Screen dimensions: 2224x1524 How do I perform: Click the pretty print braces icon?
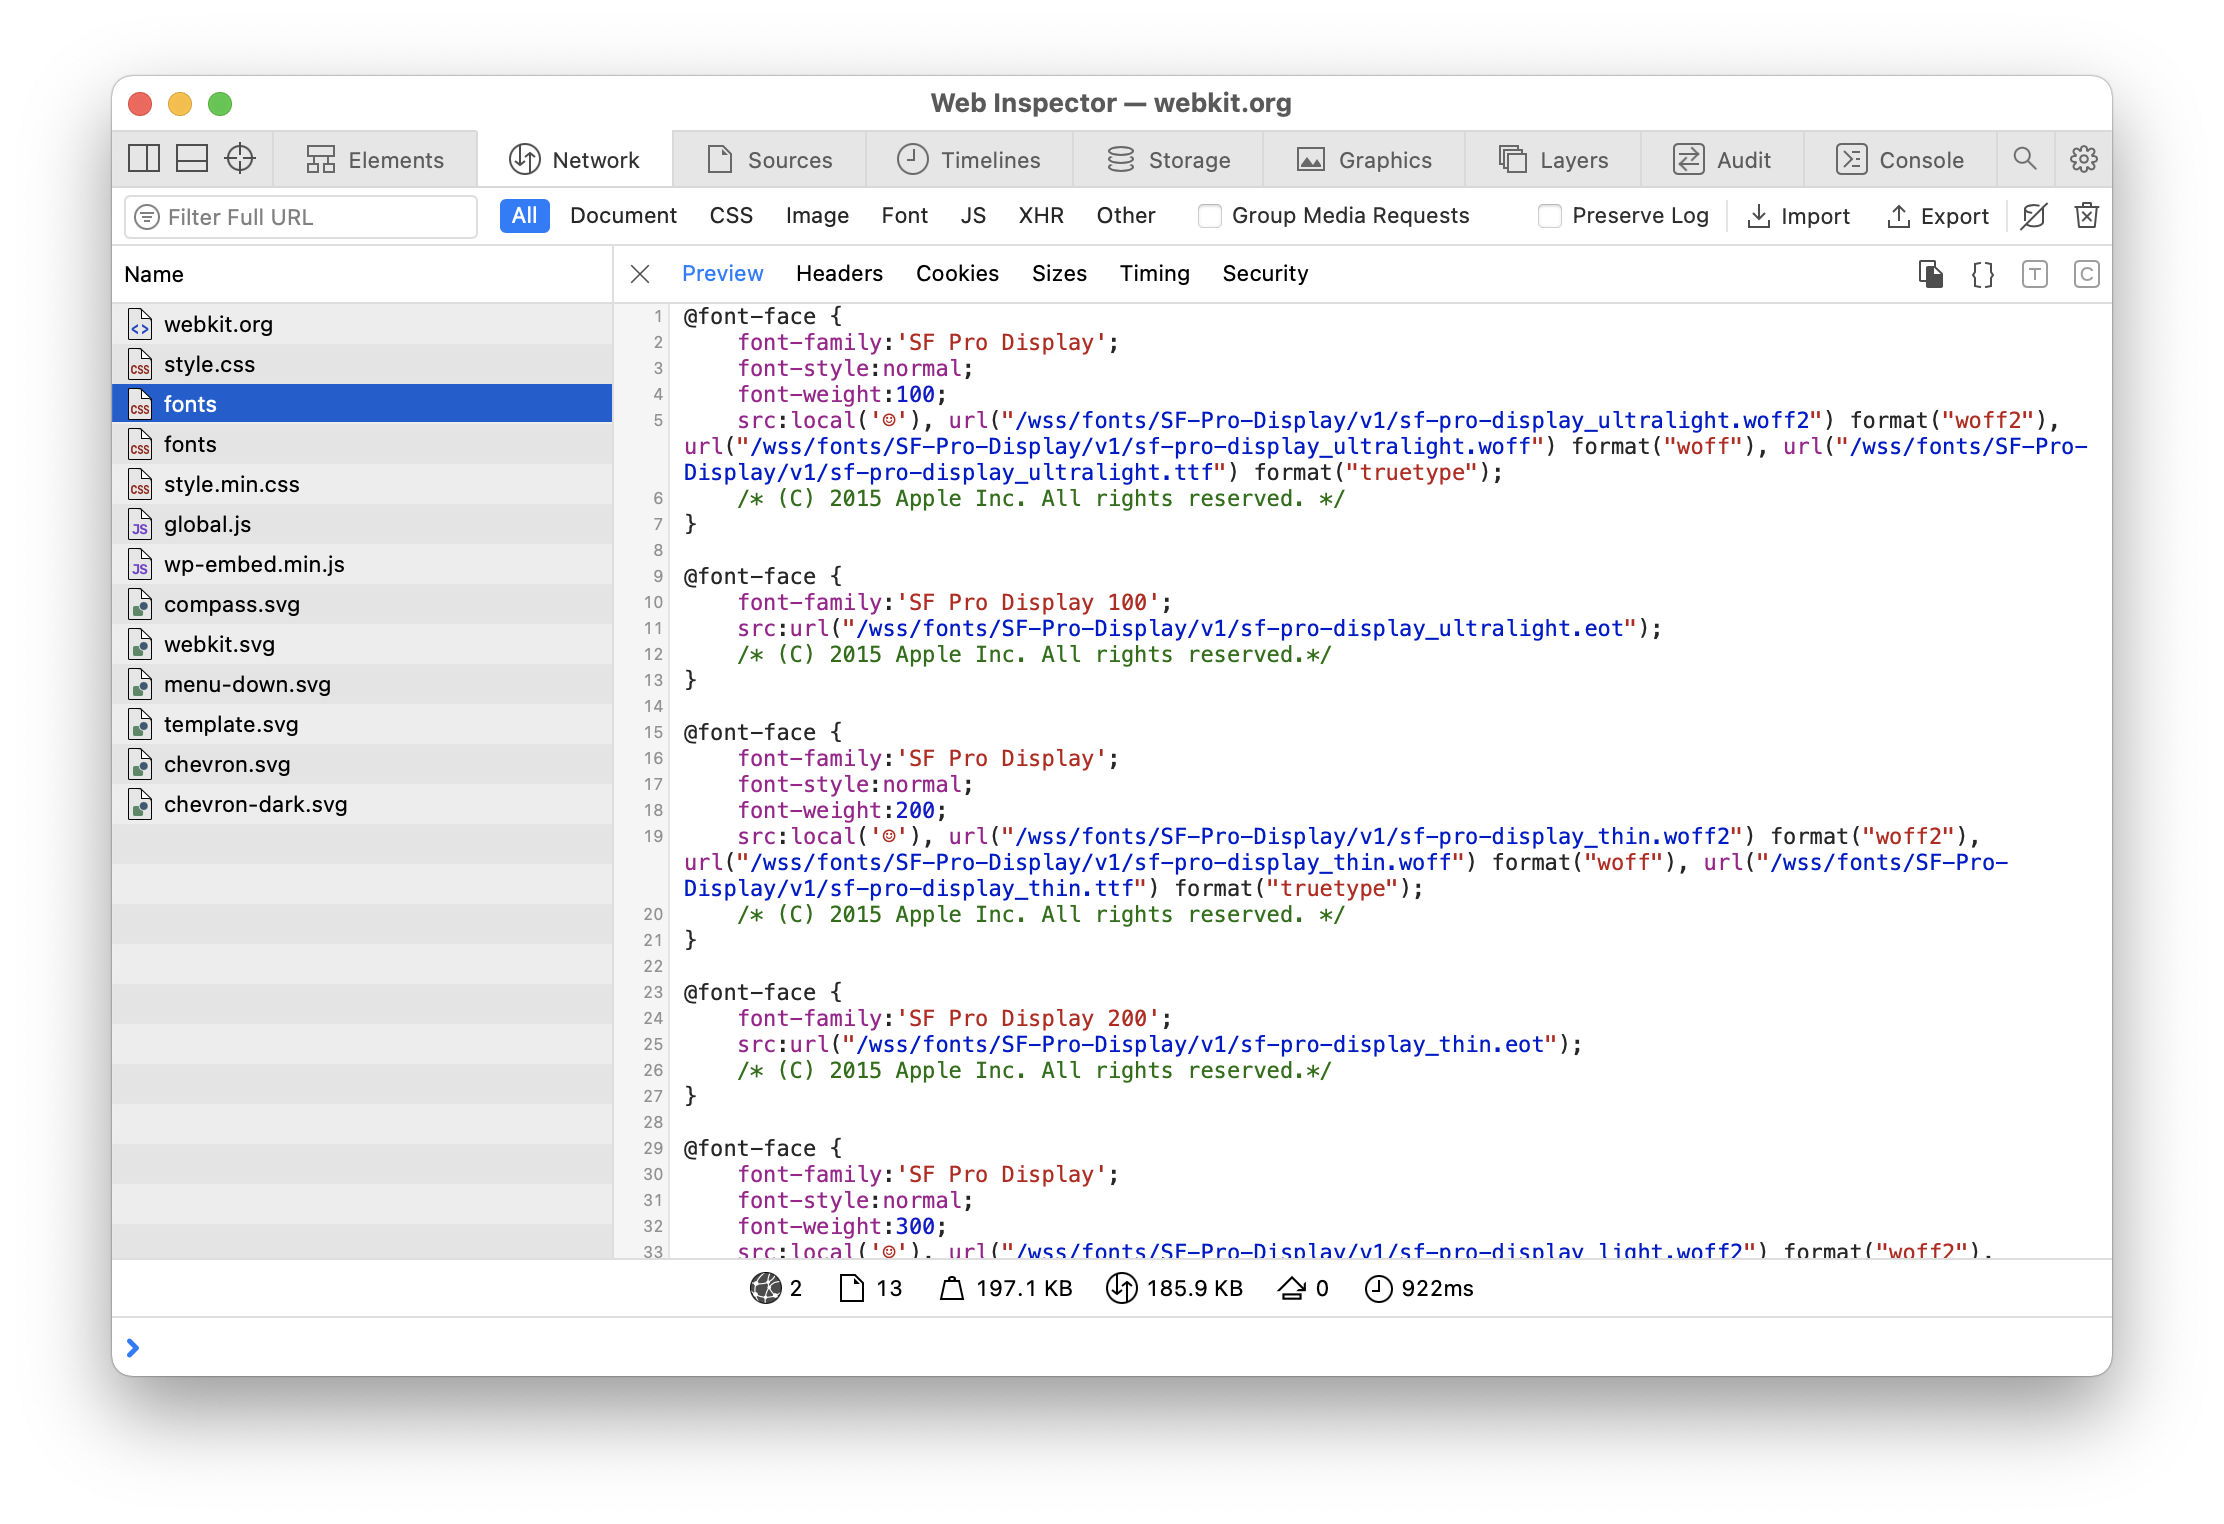coord(1982,274)
